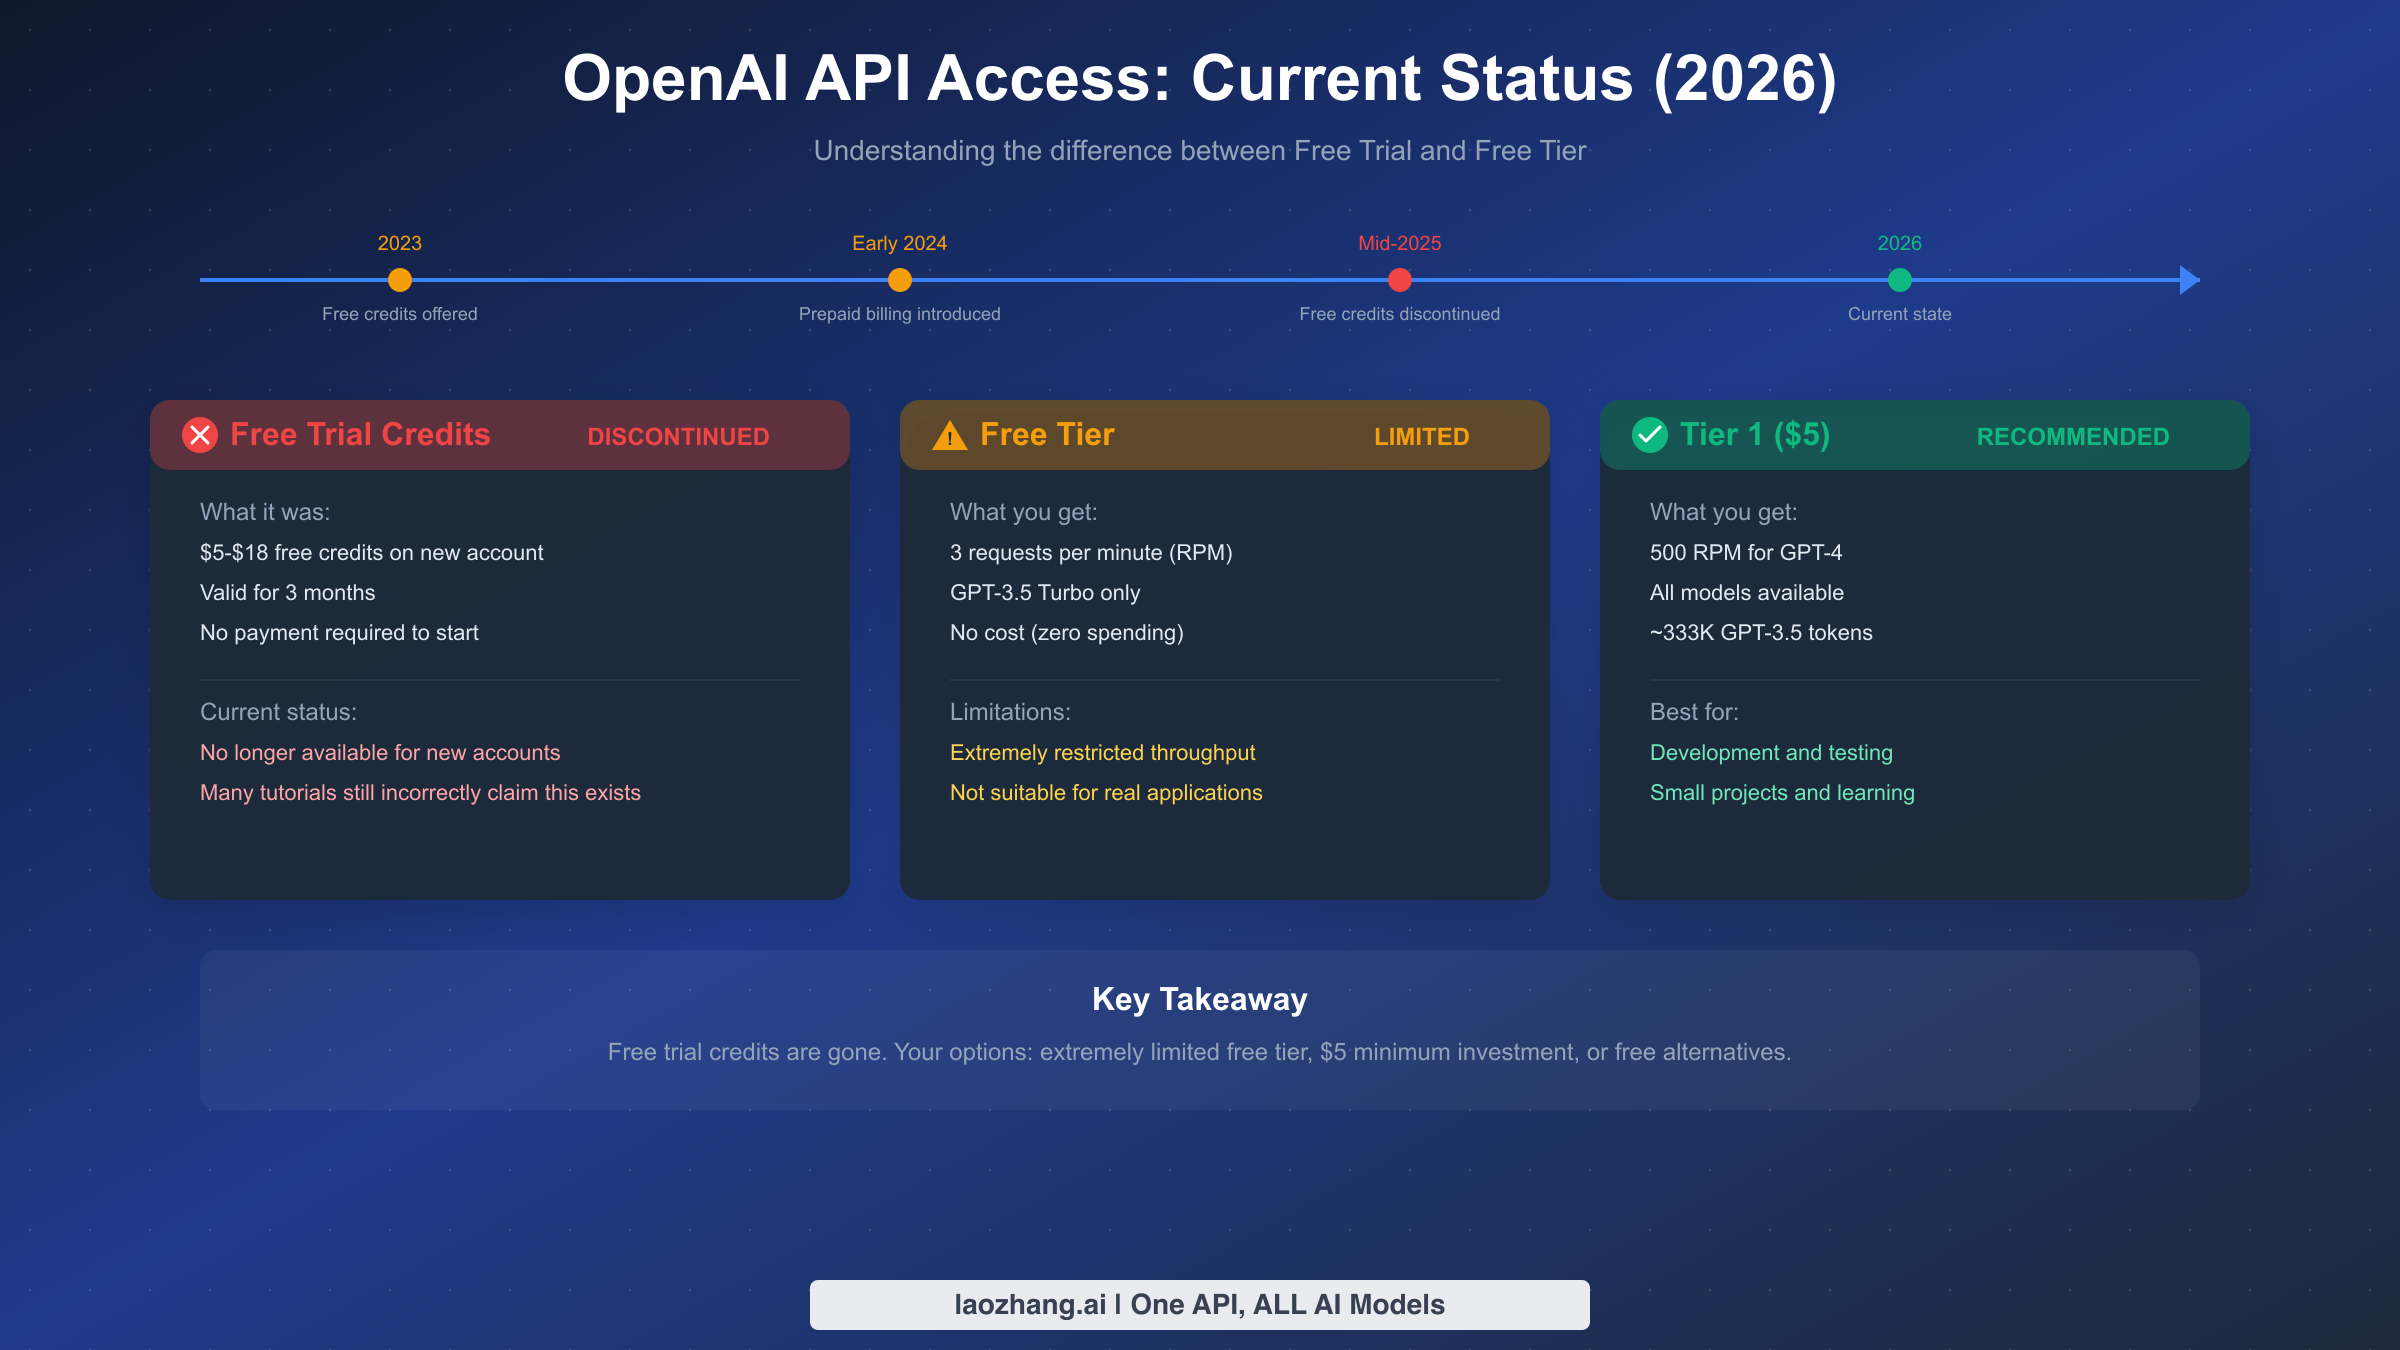This screenshot has width=2400, height=1350.
Task: Click the red X icon on Free Trial Credits card
Action: click(199, 435)
